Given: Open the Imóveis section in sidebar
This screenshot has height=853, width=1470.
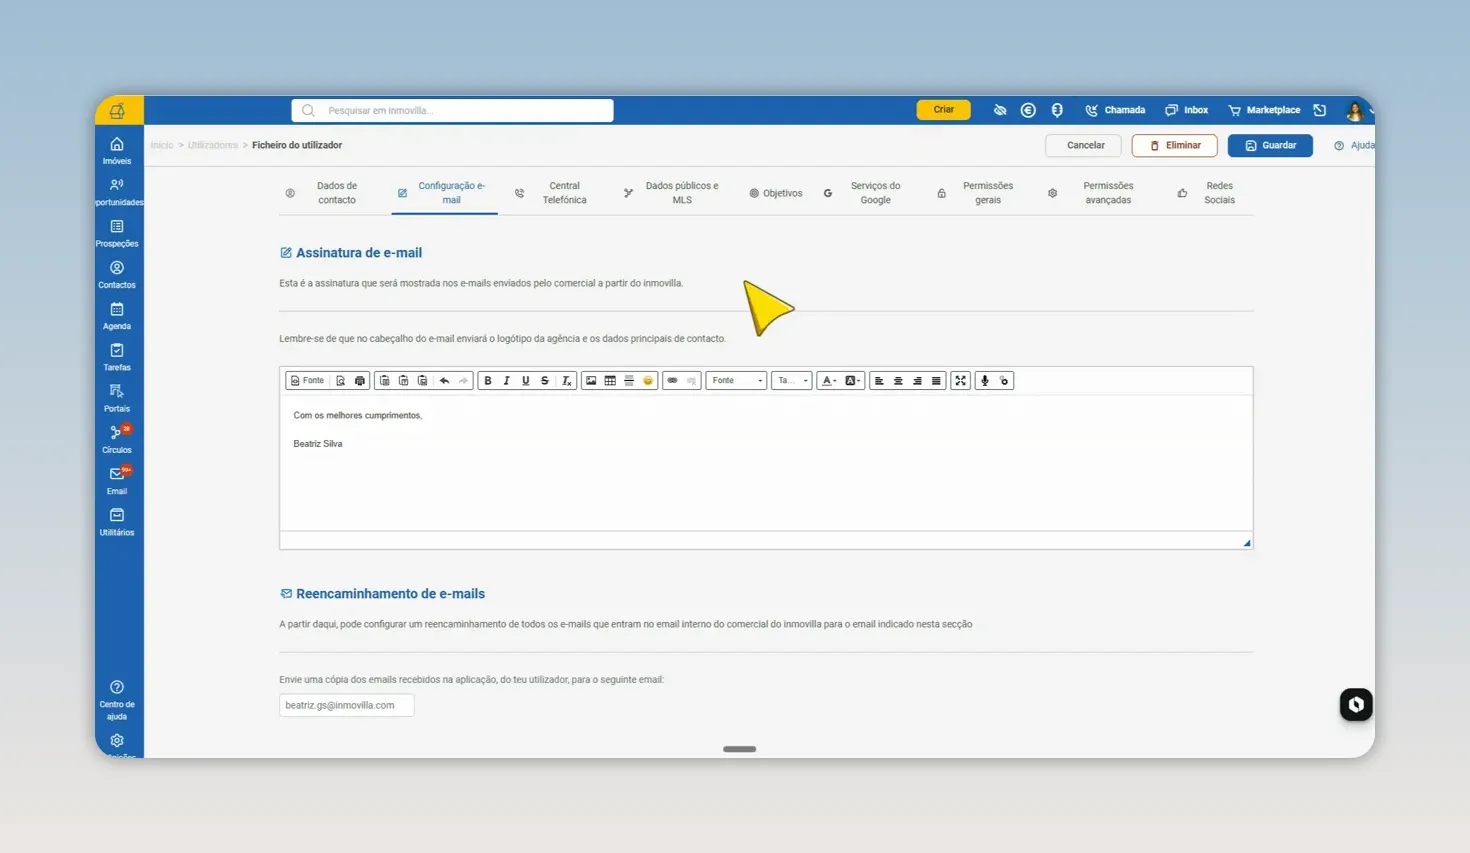Looking at the screenshot, I should tap(117, 151).
